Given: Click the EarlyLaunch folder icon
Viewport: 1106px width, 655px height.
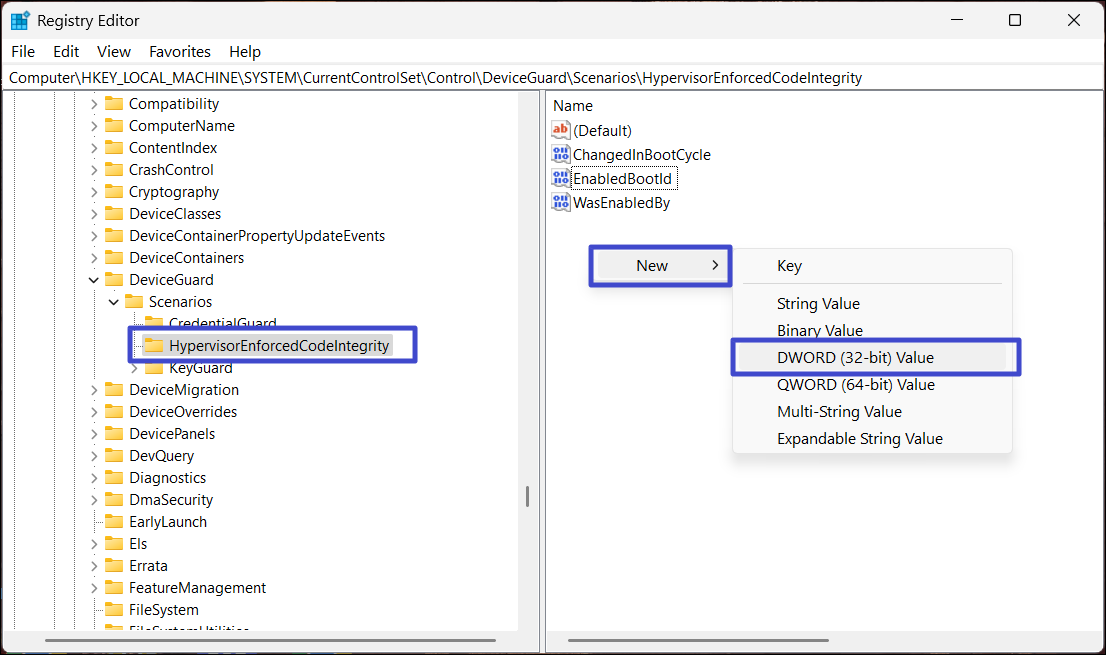Looking at the screenshot, I should pos(114,521).
